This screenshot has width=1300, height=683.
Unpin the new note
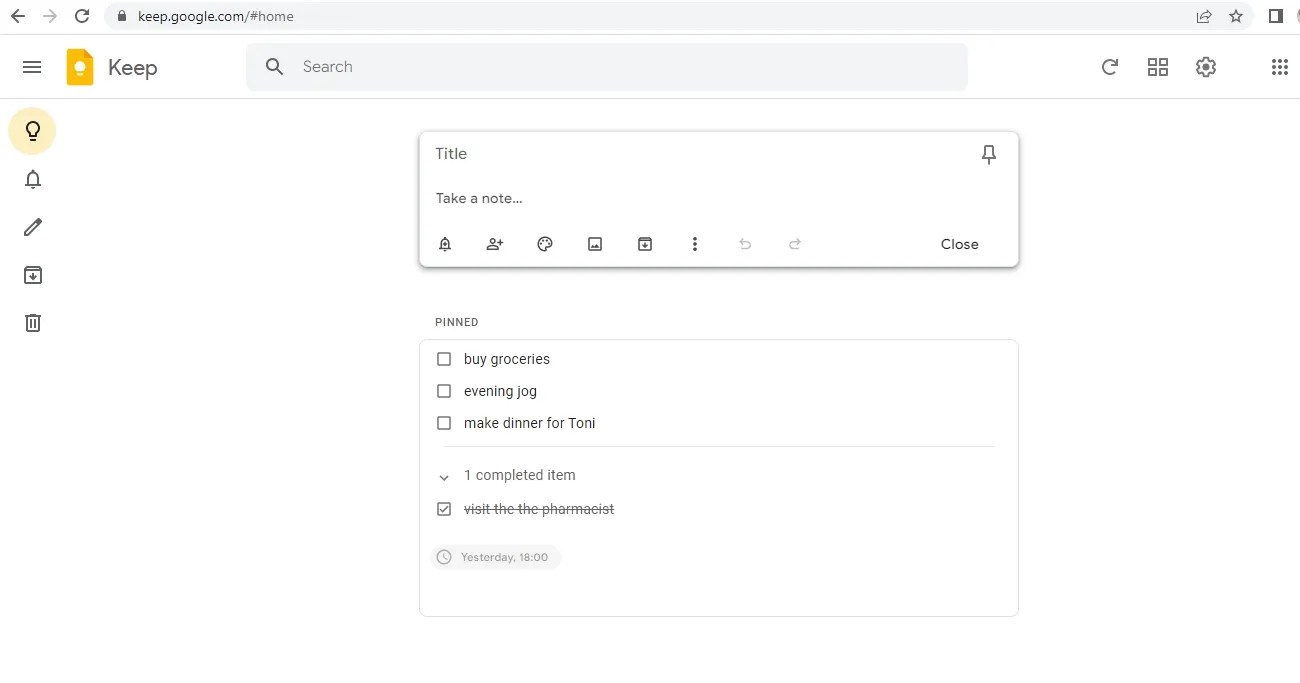[x=988, y=154]
